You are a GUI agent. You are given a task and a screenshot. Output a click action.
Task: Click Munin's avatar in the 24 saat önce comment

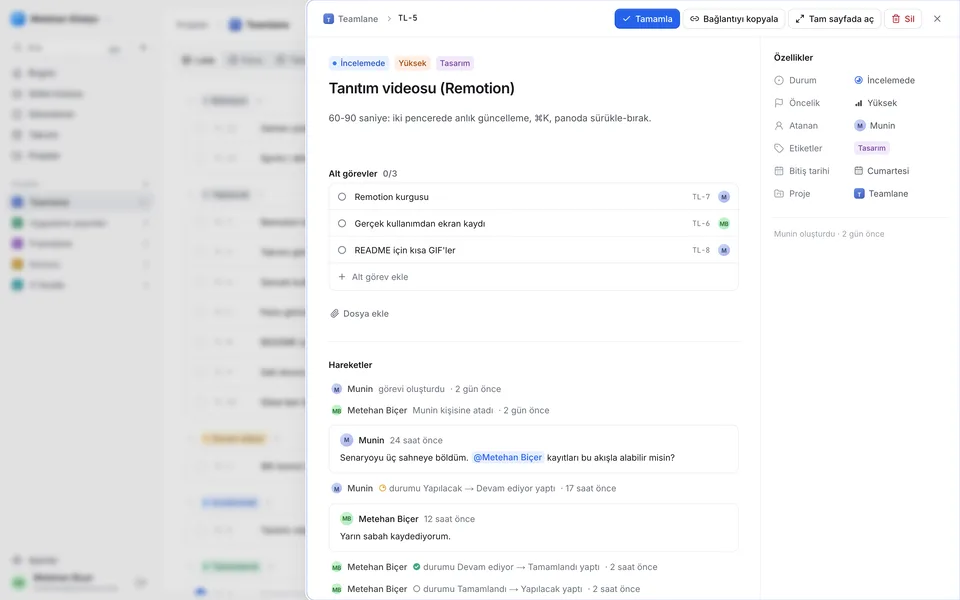coord(347,440)
